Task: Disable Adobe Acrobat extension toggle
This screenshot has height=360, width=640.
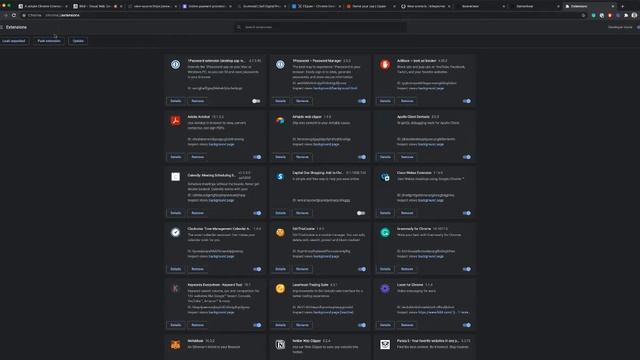Action: (x=257, y=157)
